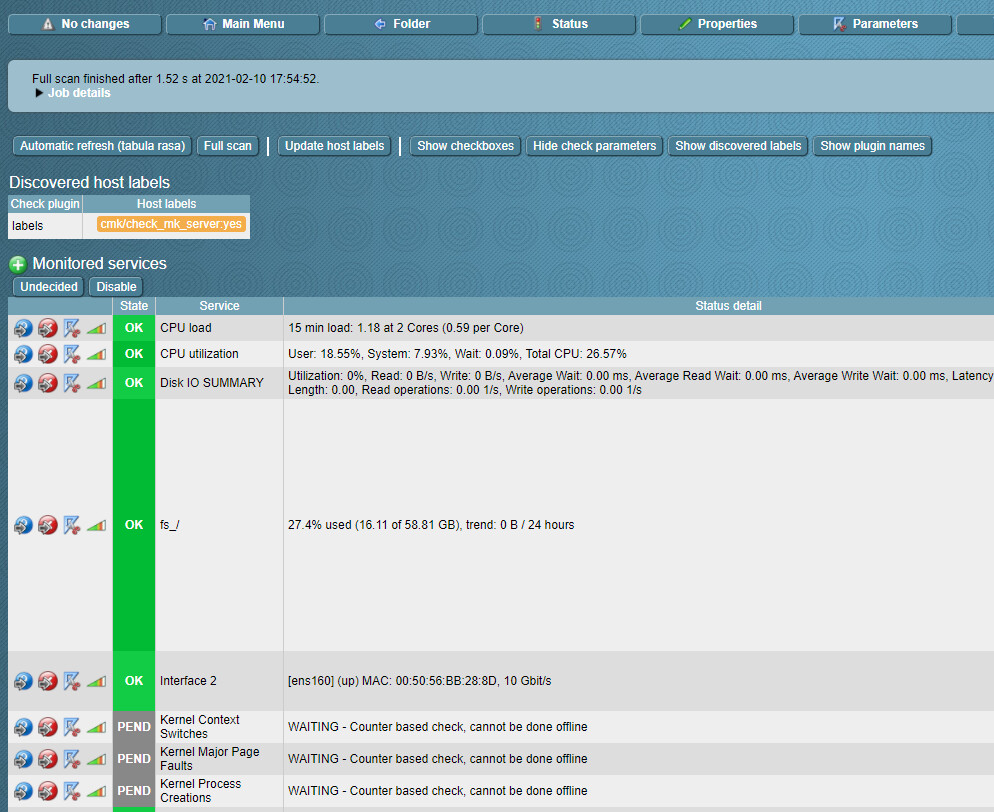View metrics graph for fs_/ service
This screenshot has width=994, height=812.
tap(95, 524)
